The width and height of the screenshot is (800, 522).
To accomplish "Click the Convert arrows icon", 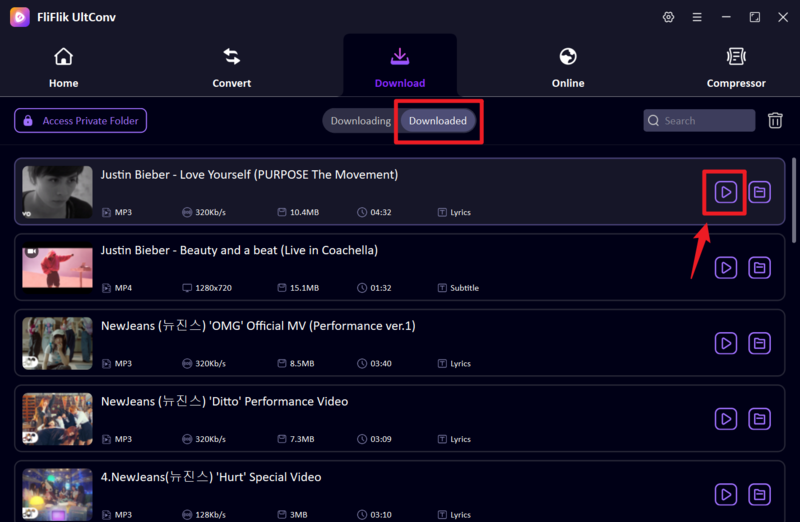I will click(232, 57).
